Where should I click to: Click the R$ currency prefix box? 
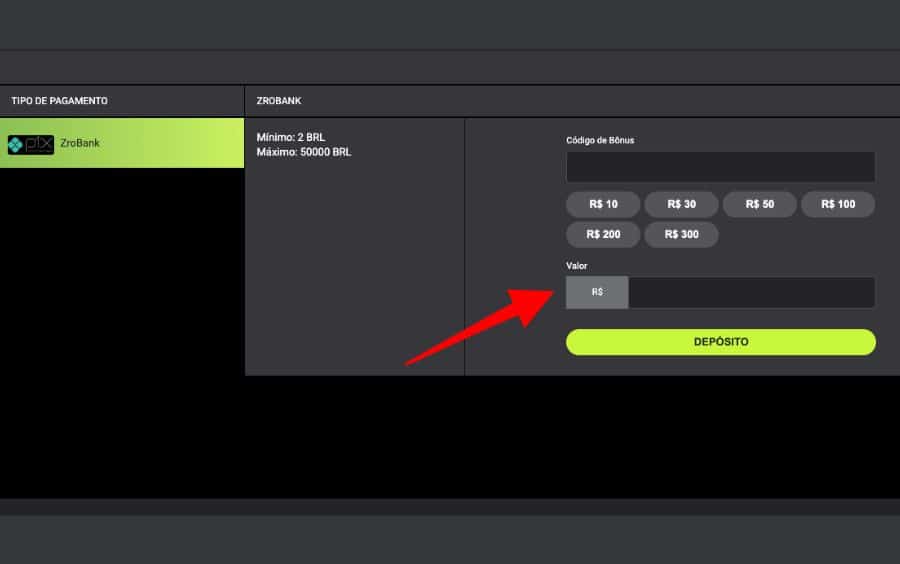(x=597, y=292)
